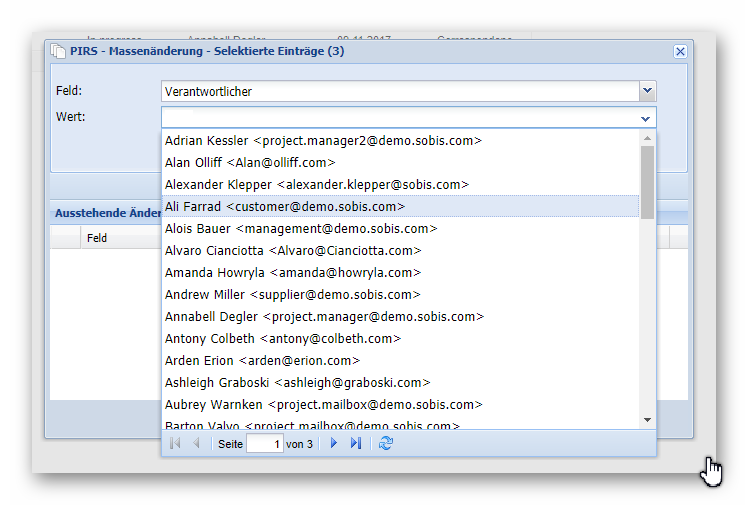The image size is (748, 505).
Task: Click the Wert combo box field
Action: point(398,118)
